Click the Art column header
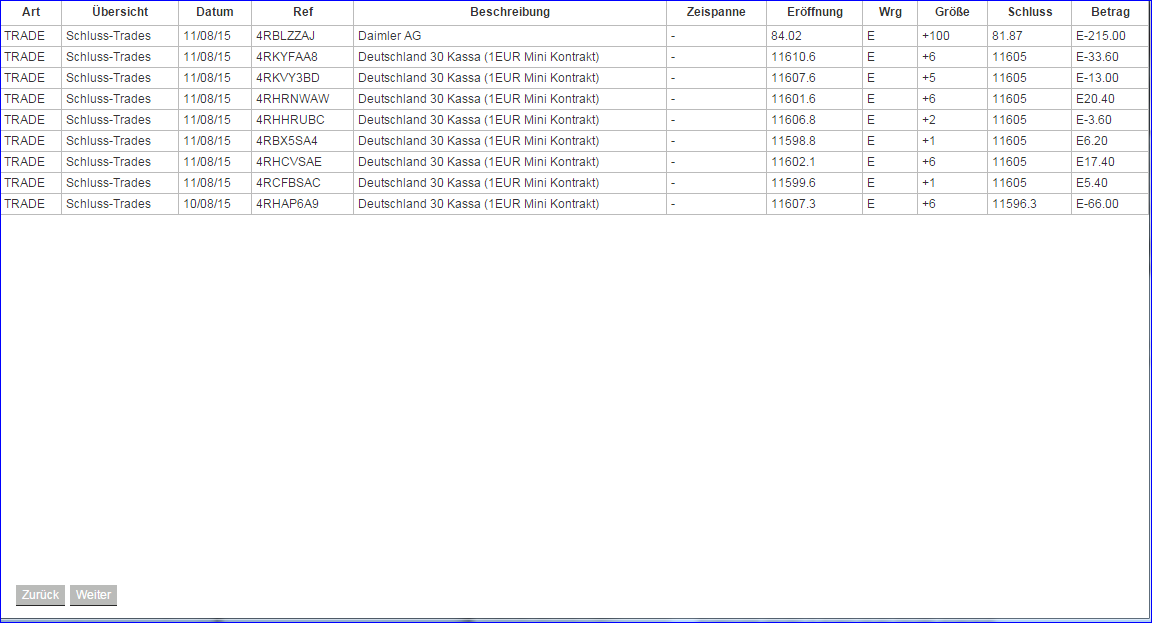This screenshot has height=623, width=1152. [x=30, y=12]
